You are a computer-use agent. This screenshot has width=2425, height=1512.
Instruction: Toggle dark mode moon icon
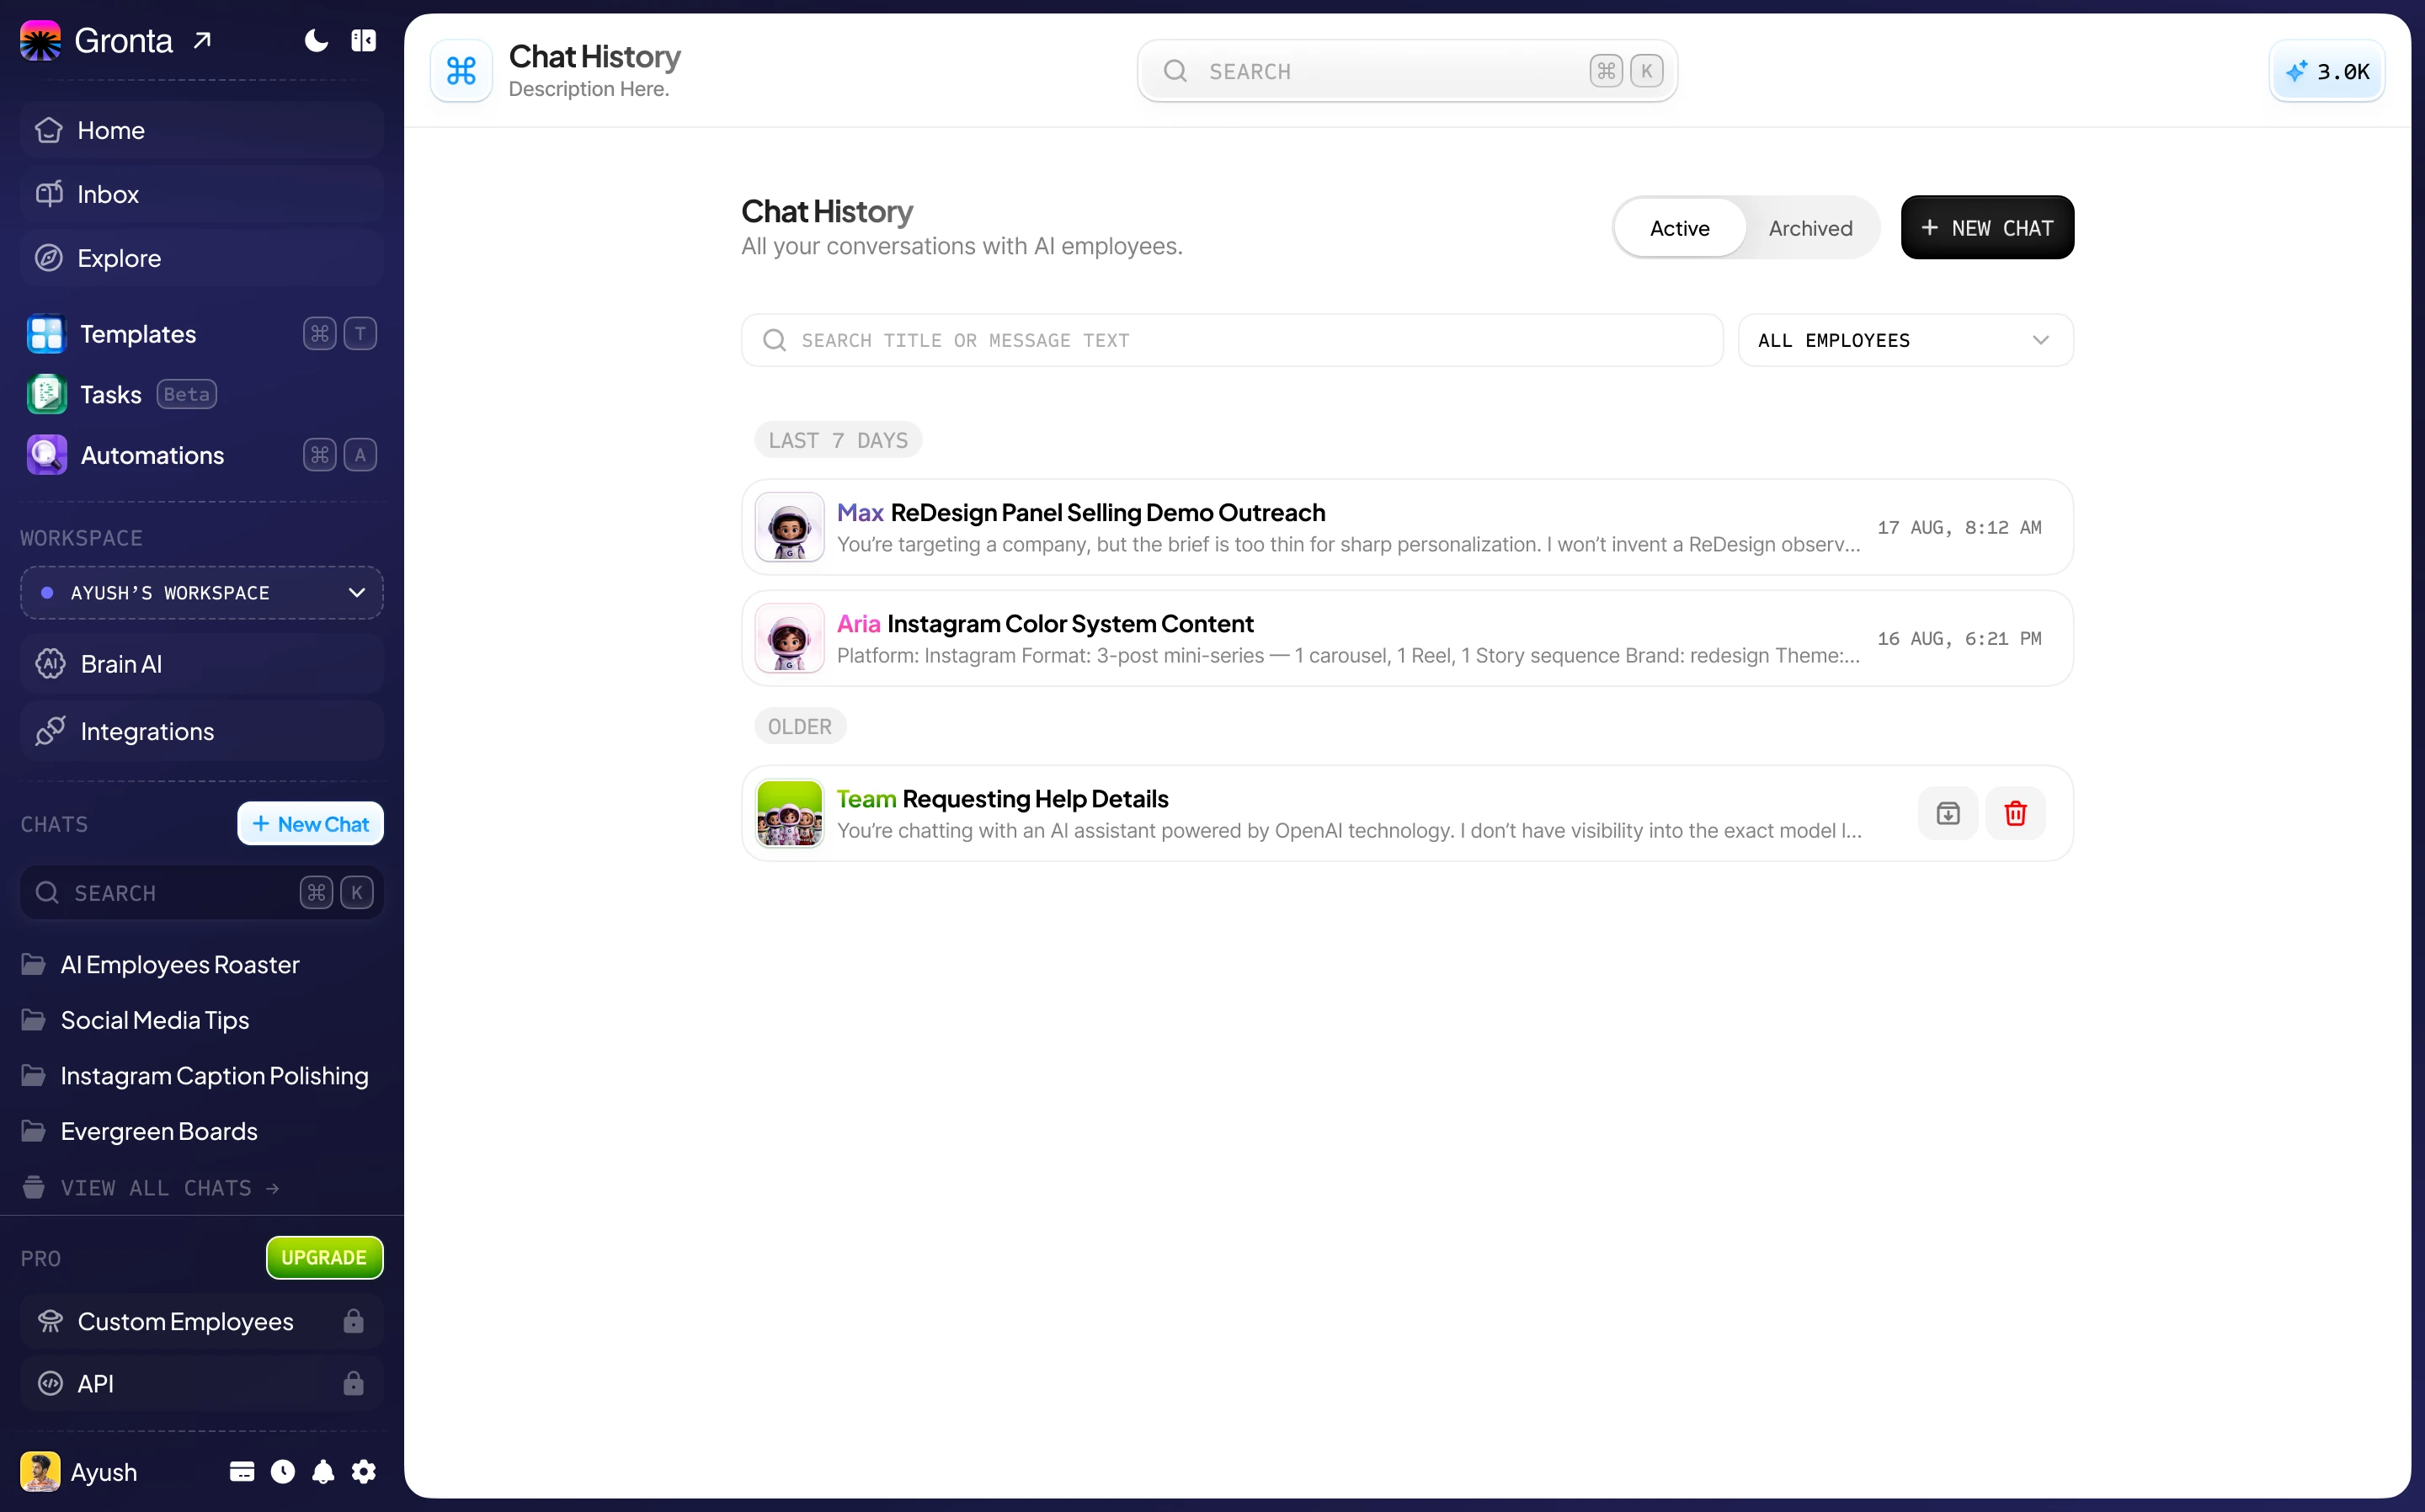click(316, 41)
